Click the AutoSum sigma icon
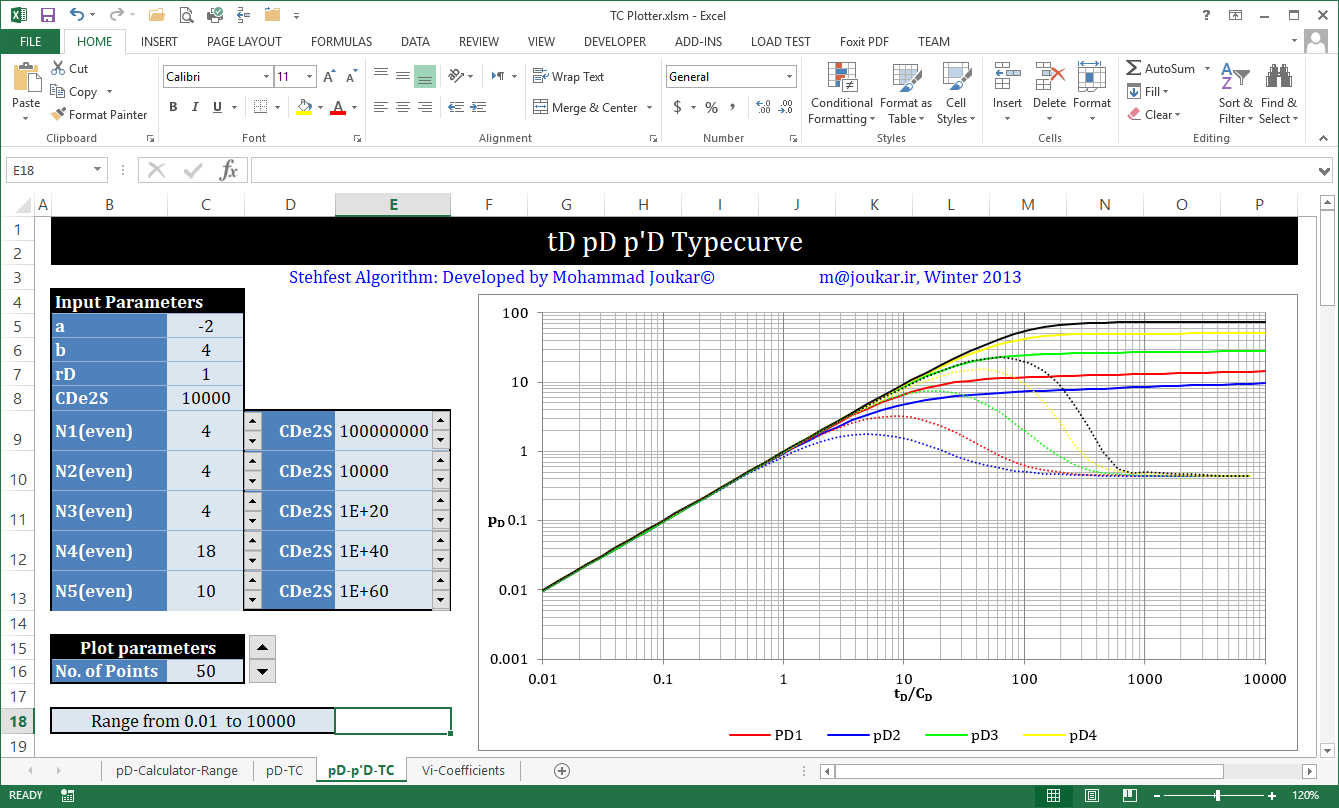1339x808 pixels. 1134,69
